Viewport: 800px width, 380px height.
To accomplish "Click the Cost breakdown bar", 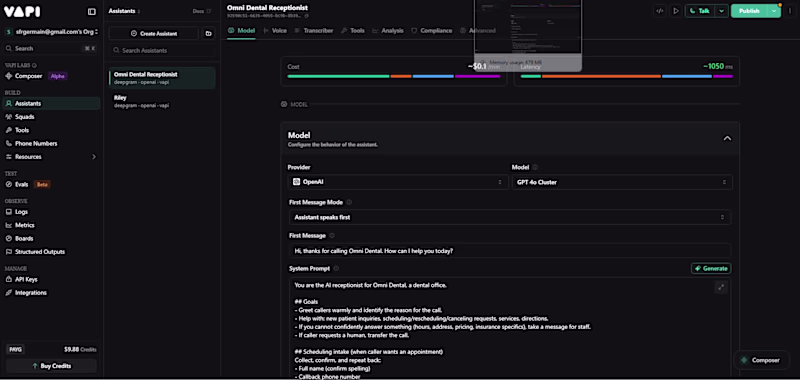I will pyautogui.click(x=394, y=77).
